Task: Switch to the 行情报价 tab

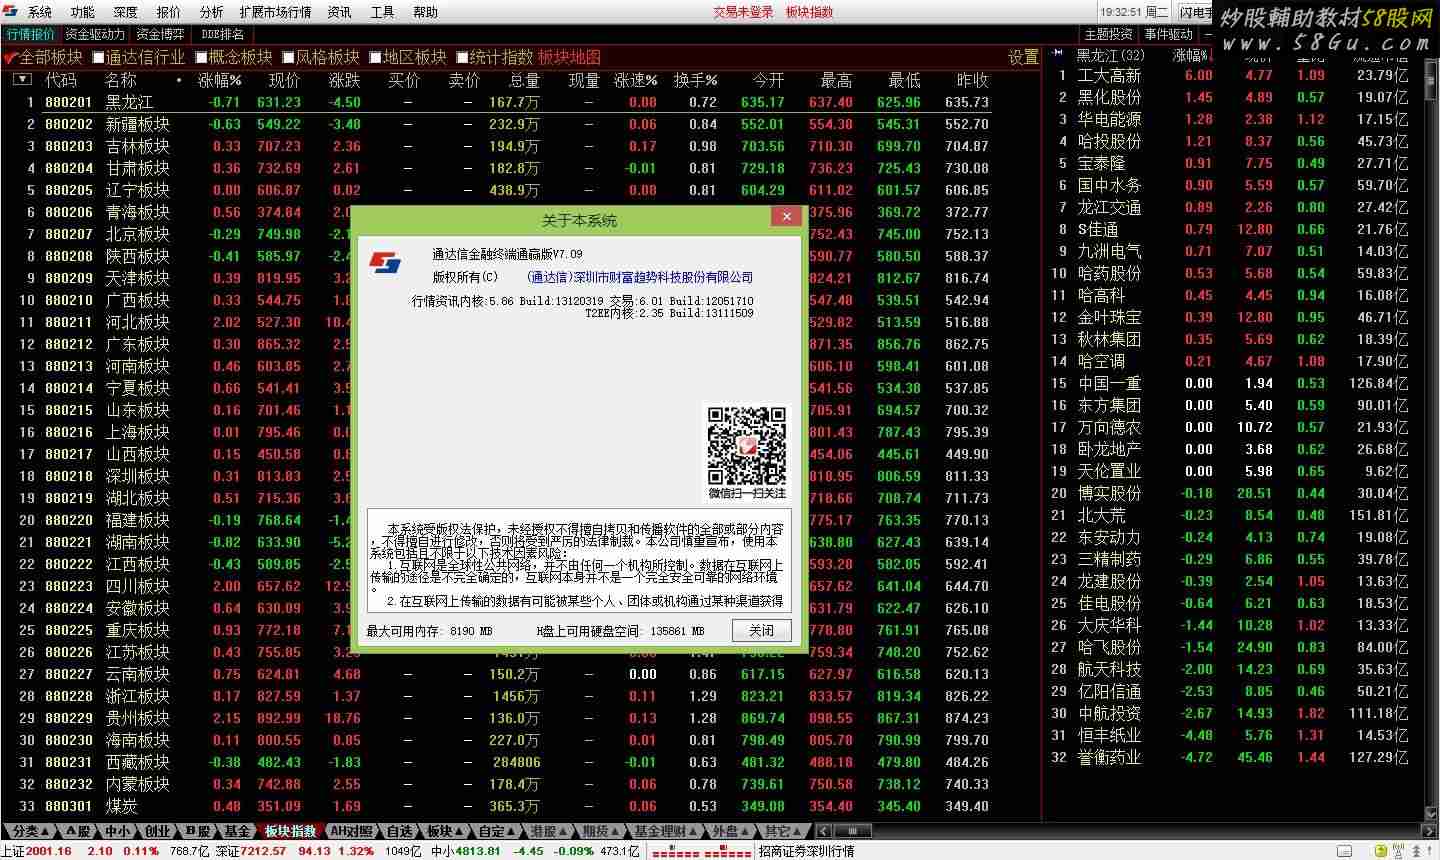Action: click(x=31, y=35)
